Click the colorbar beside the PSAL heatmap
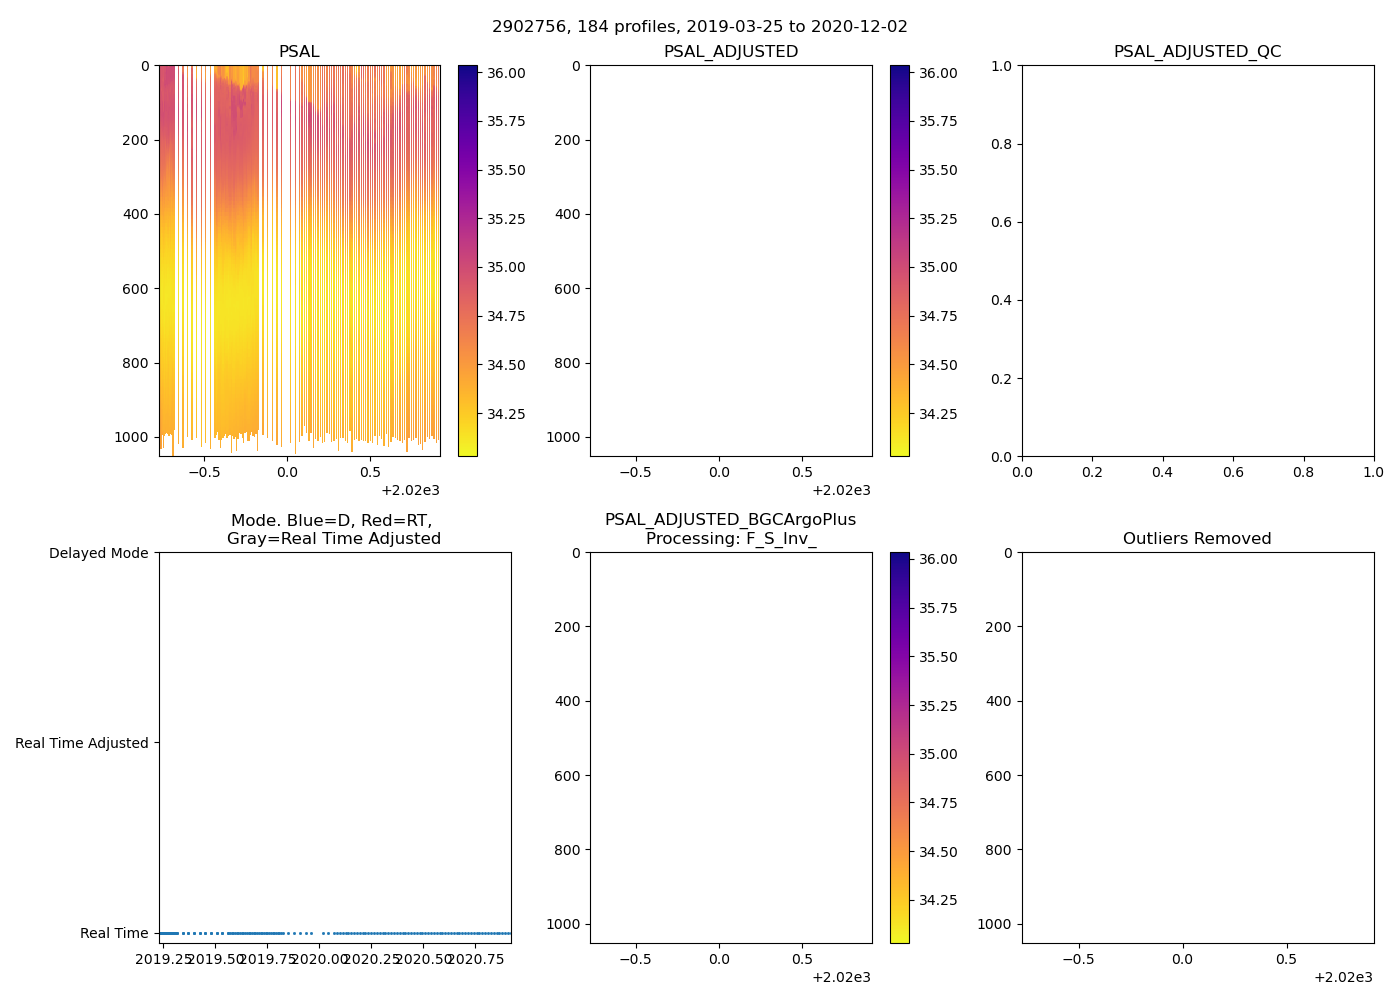Image resolution: width=1400 pixels, height=1000 pixels. click(467, 260)
